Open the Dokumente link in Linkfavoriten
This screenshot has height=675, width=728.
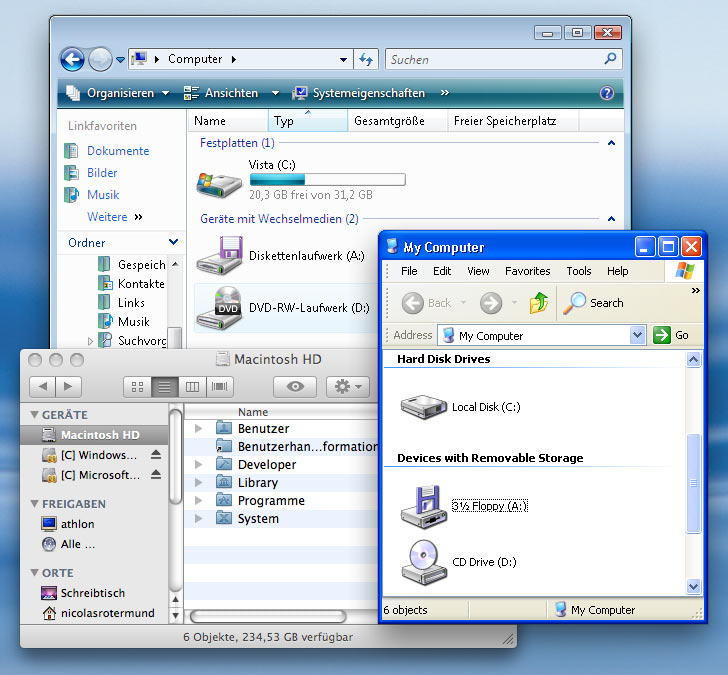point(118,151)
